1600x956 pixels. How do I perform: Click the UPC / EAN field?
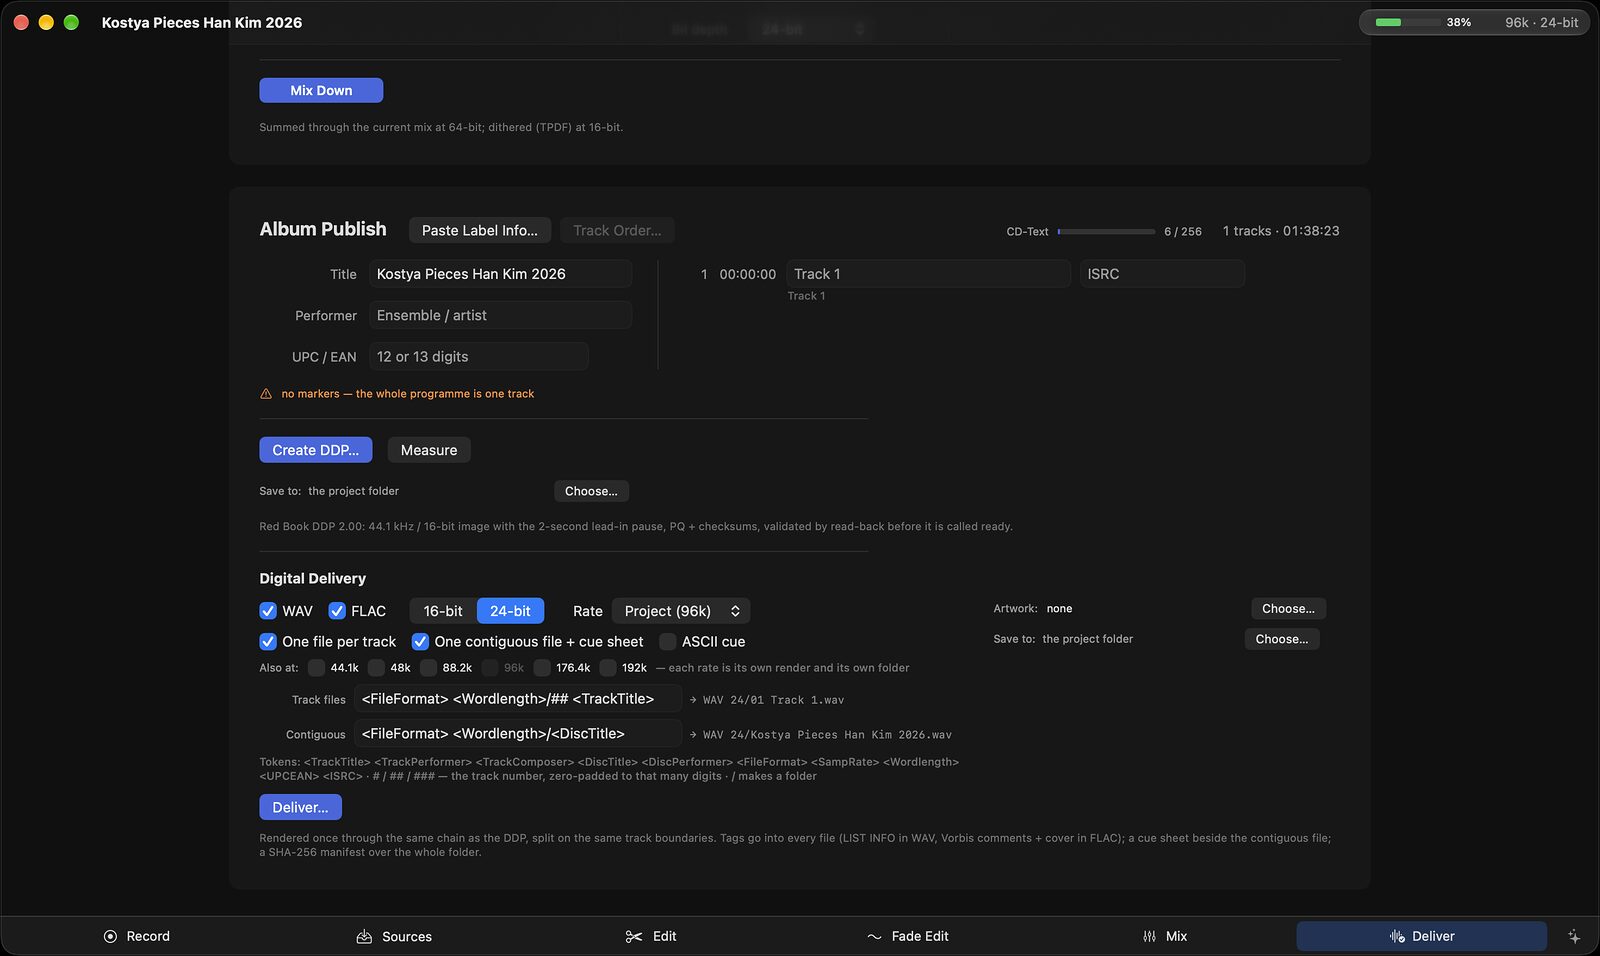pos(479,357)
